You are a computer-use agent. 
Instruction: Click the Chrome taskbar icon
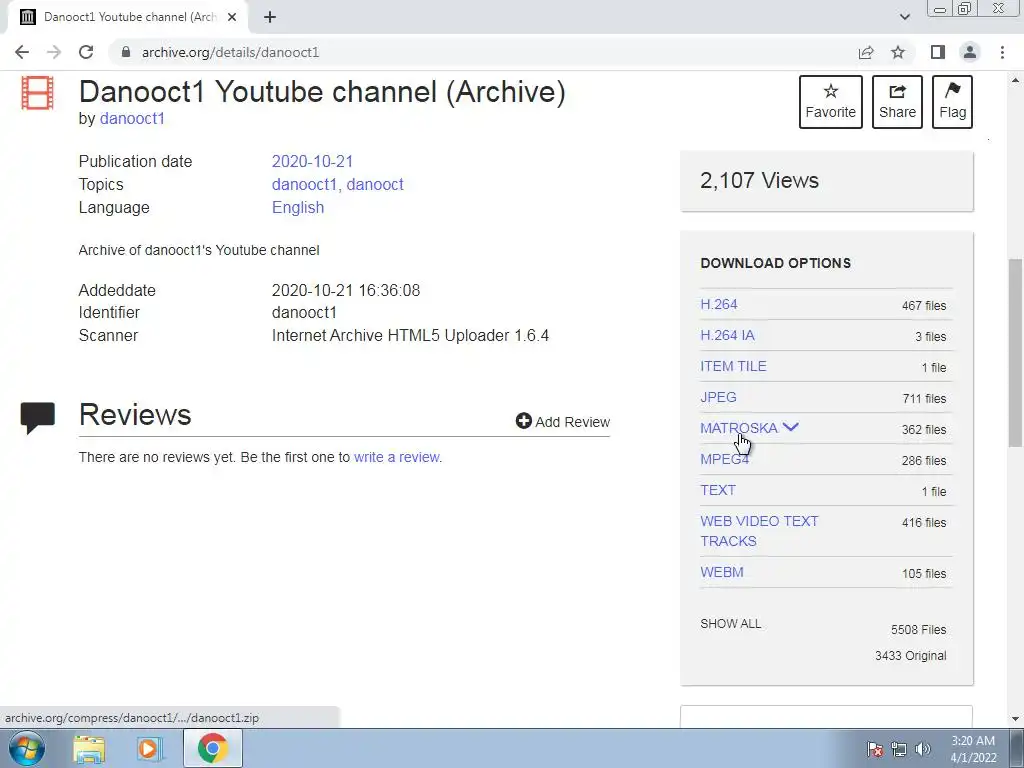[212, 748]
